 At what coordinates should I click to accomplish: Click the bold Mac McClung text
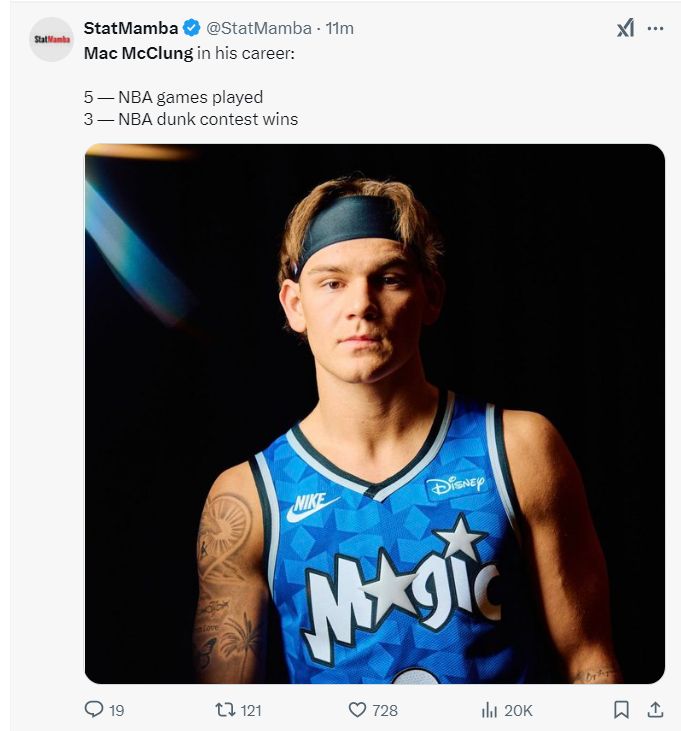pos(138,53)
